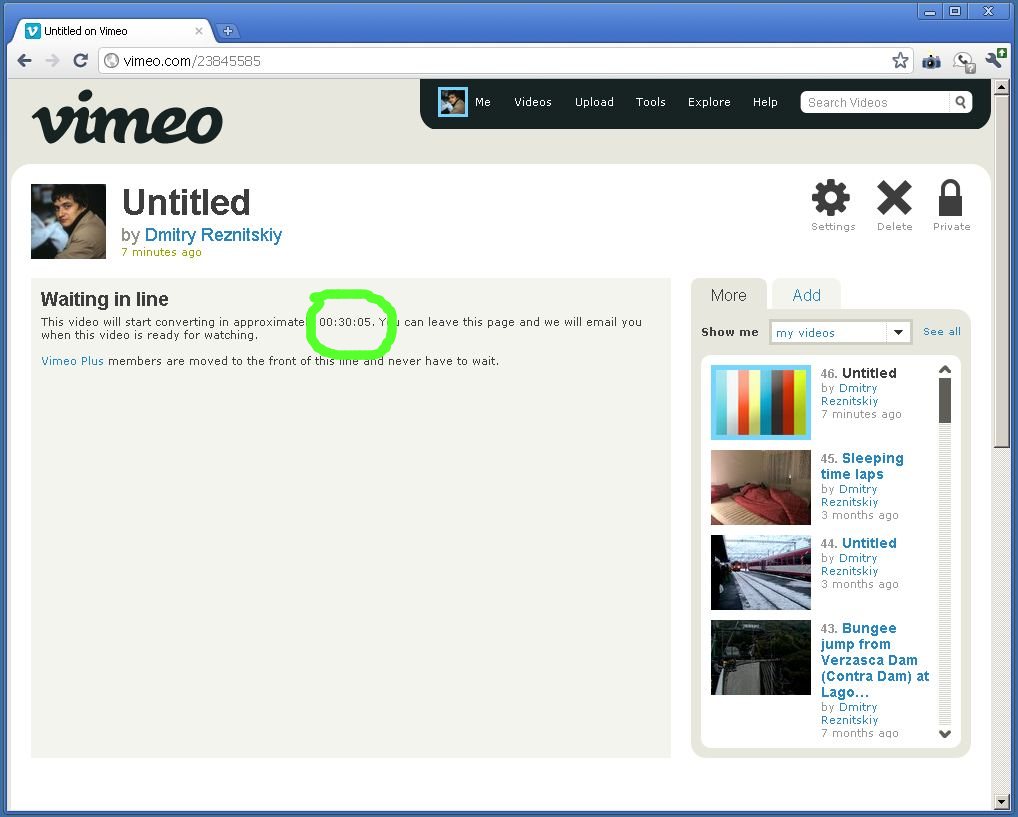Click the search magnifier icon
This screenshot has height=817, width=1018.
point(960,102)
